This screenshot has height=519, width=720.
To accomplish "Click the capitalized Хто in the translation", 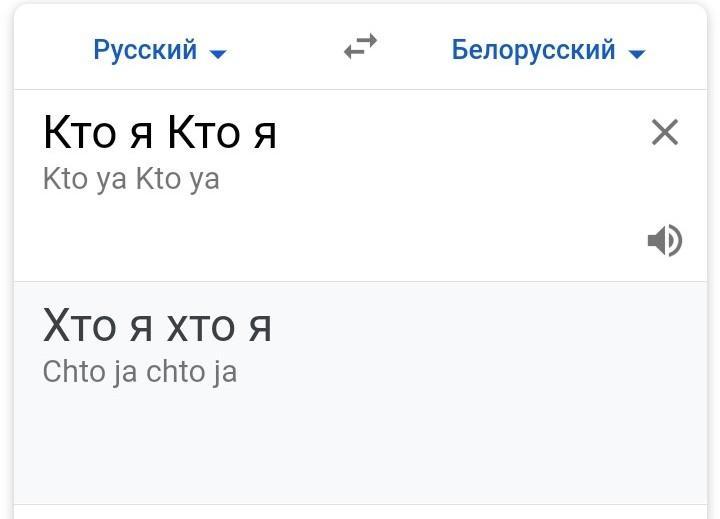I will click(78, 326).
